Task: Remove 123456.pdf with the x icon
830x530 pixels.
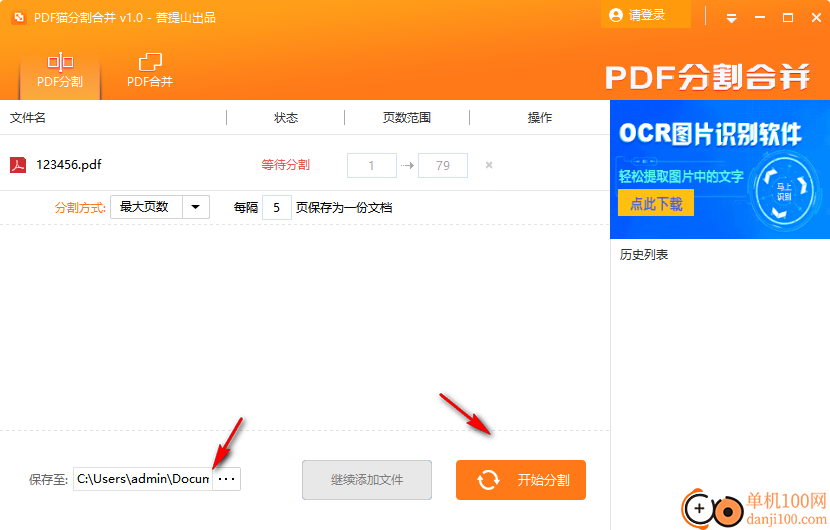Action: (489, 165)
